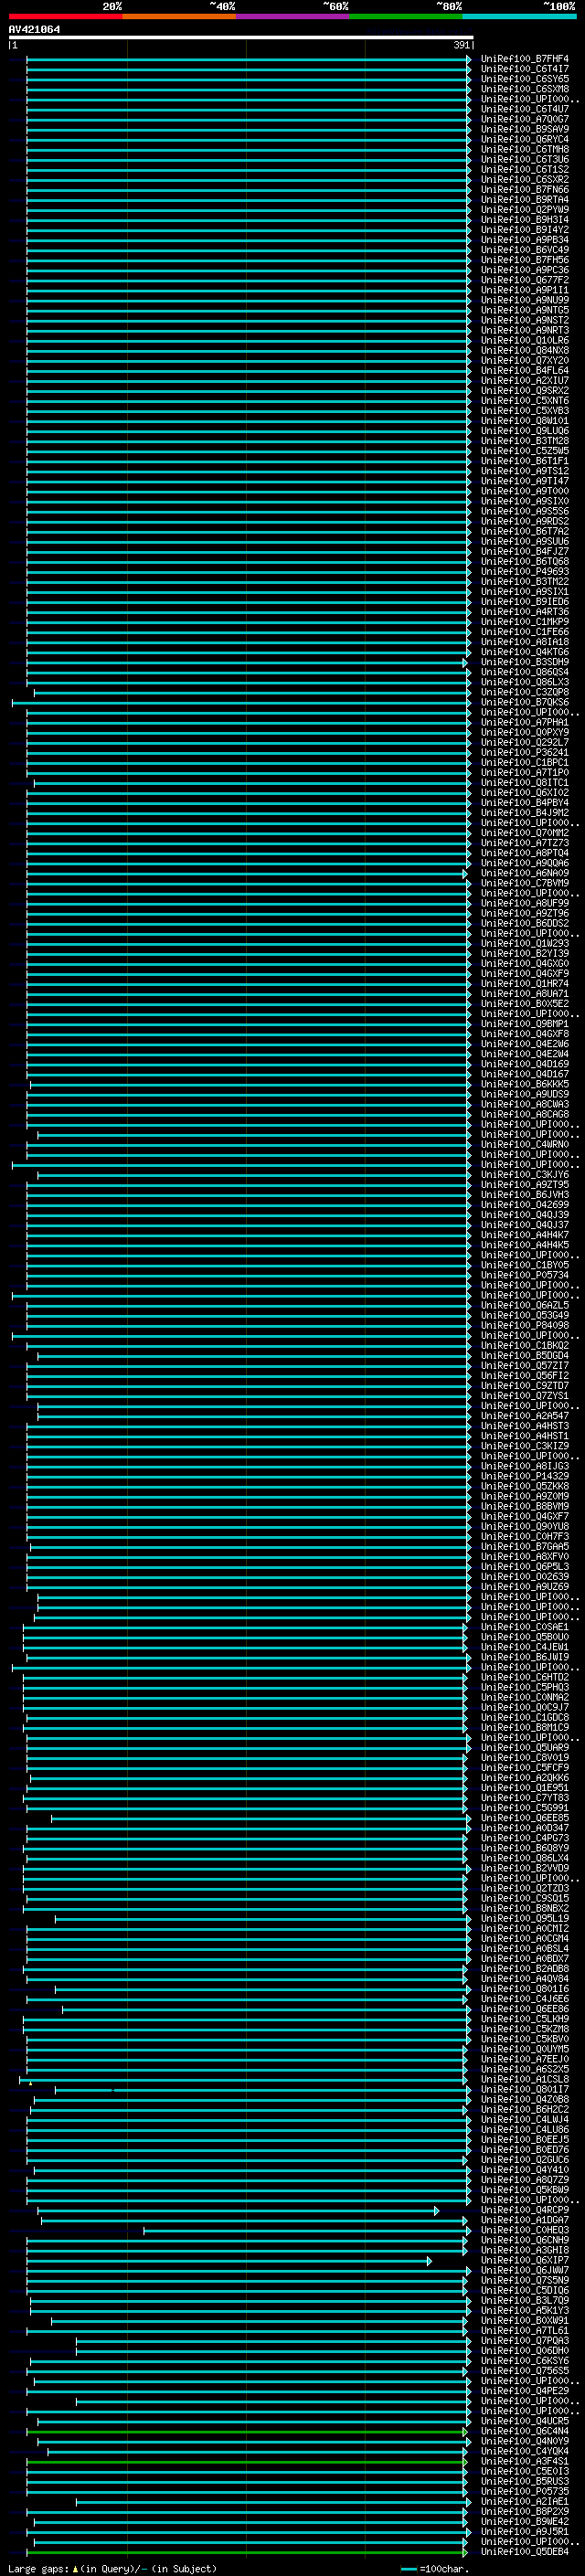Select hit label UniRef100_B7QKS6
The width and height of the screenshot is (585, 2576).
[x=524, y=702]
